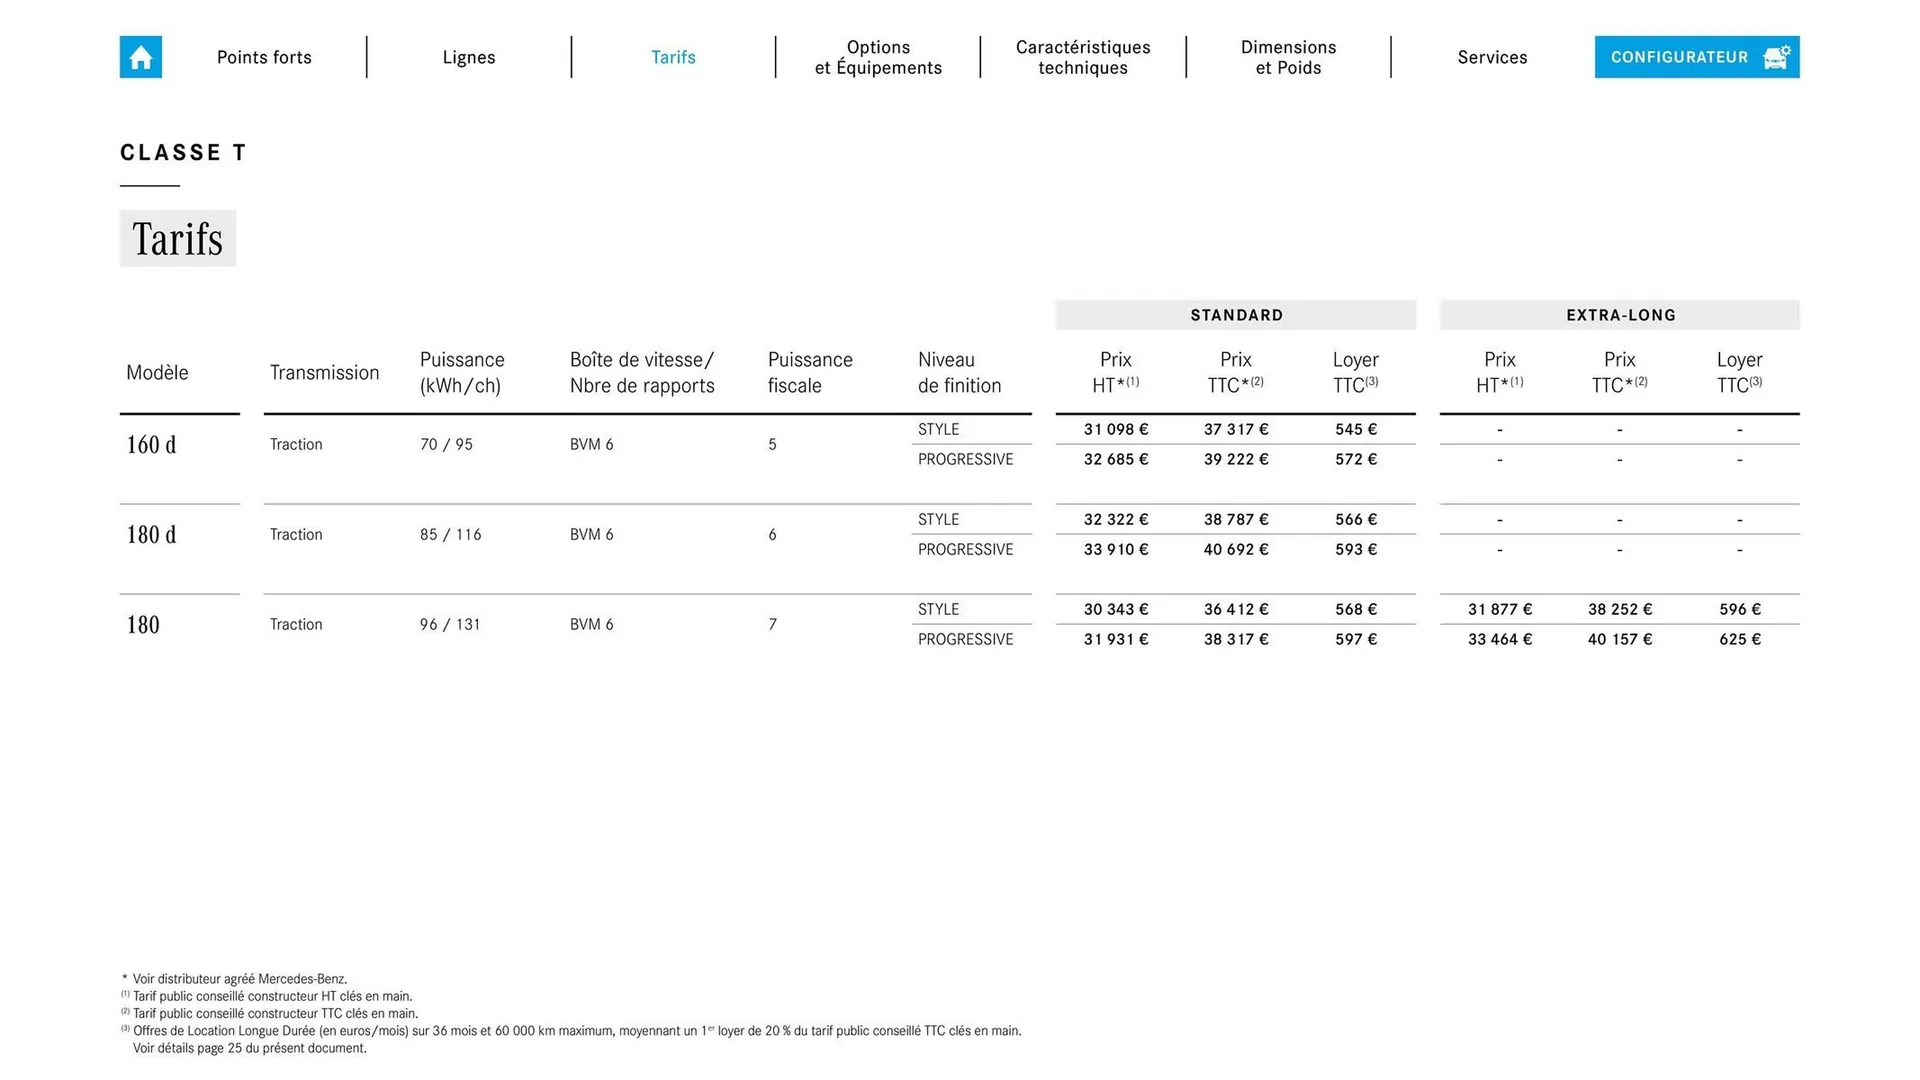Open the Points forts section
The image size is (1920, 1080).
coord(264,57)
